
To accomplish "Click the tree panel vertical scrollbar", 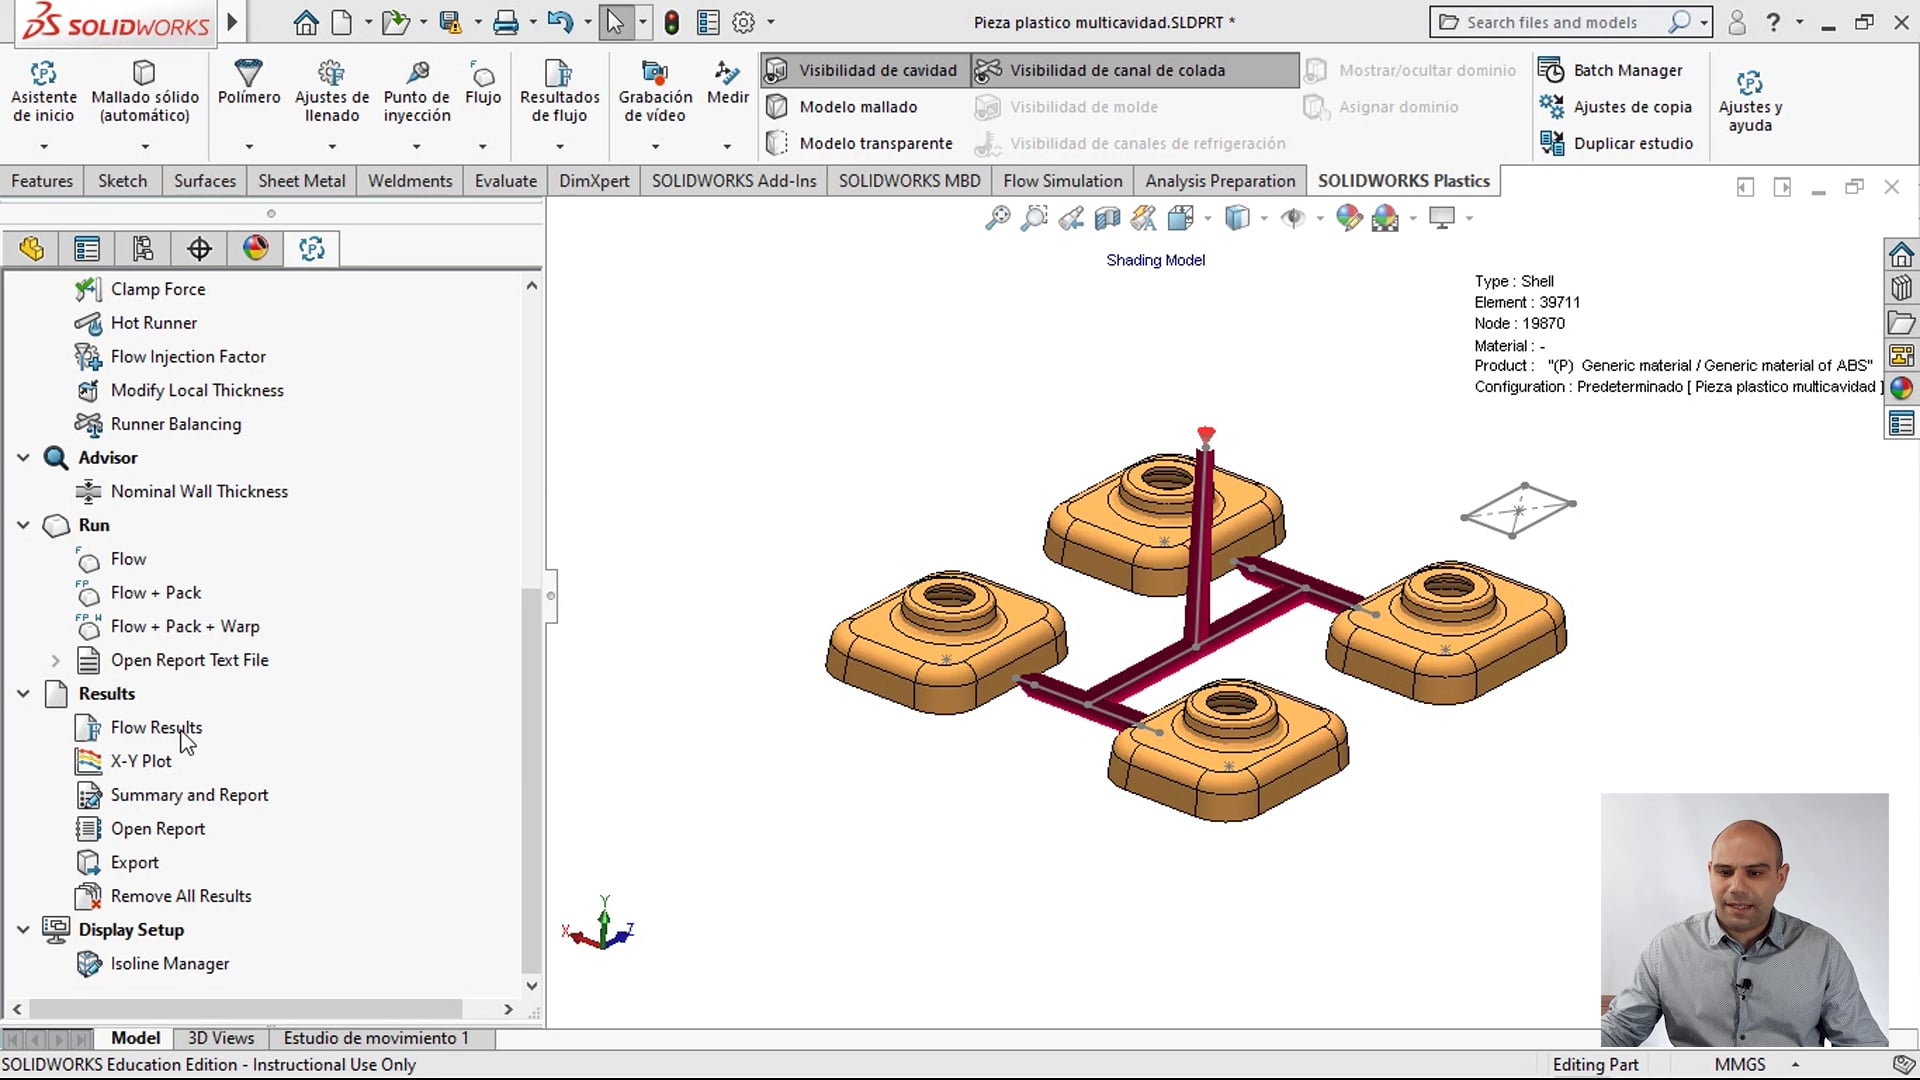I will pos(531,780).
